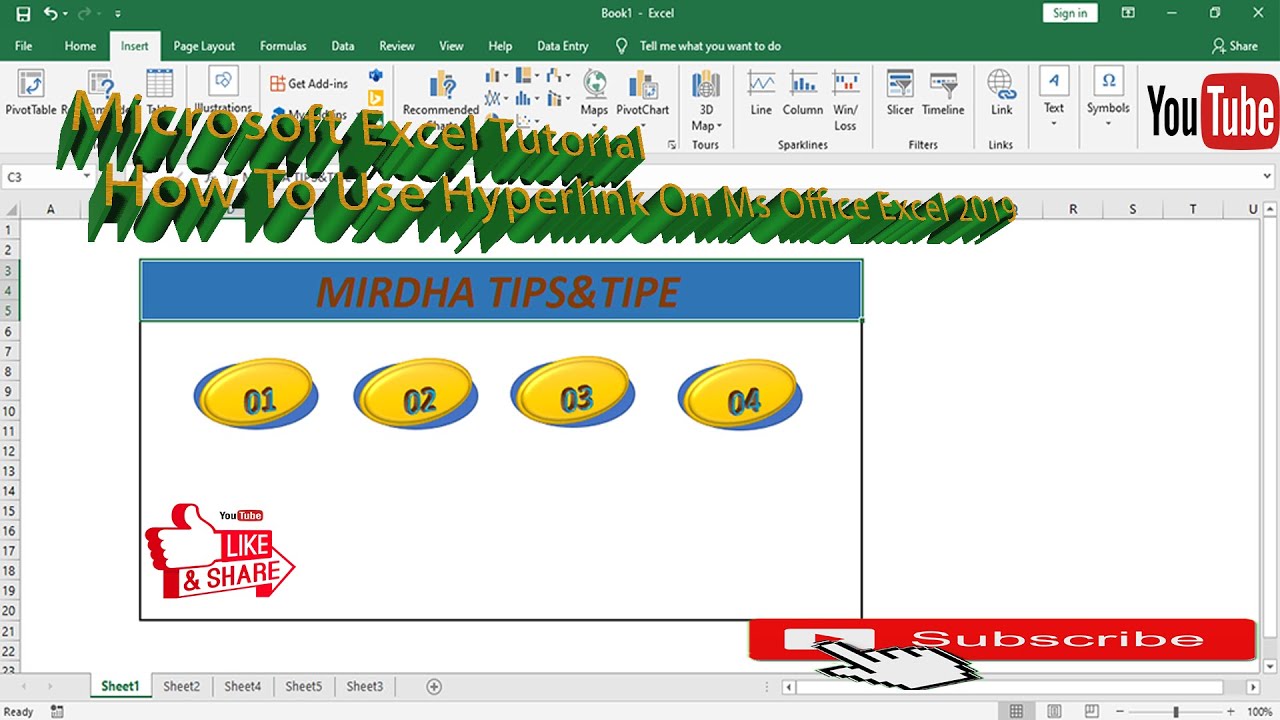Viewport: 1280px width, 720px height.
Task: Select the Sheet2 tab
Action: pos(182,686)
